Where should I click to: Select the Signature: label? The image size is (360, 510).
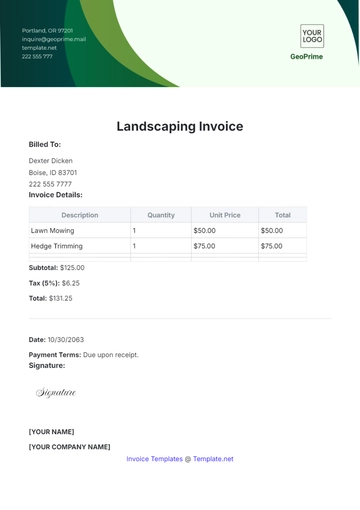47,366
